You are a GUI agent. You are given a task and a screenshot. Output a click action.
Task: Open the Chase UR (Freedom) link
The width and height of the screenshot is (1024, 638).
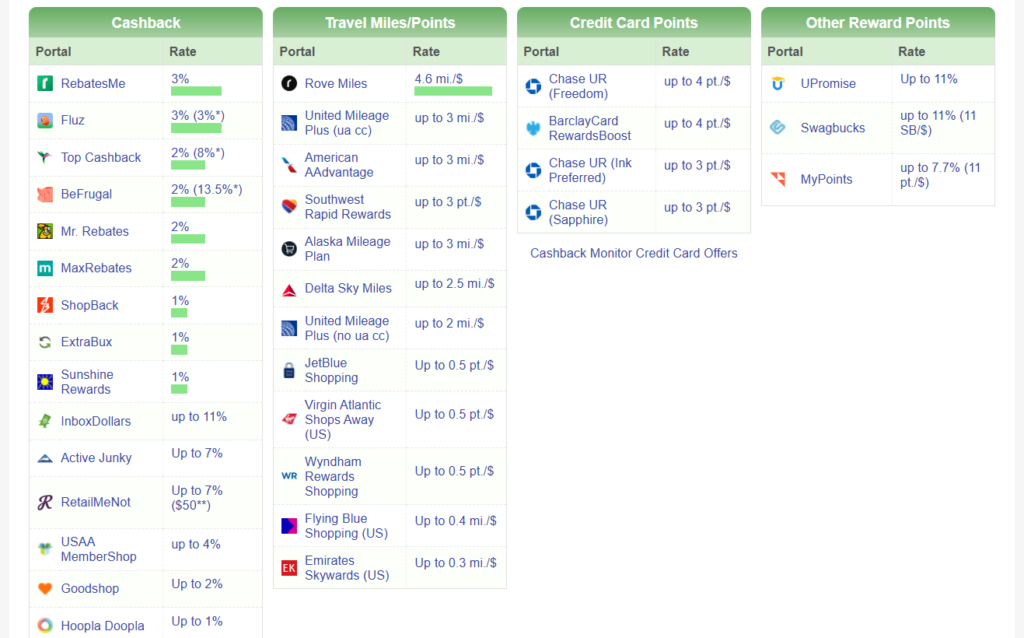(x=578, y=86)
